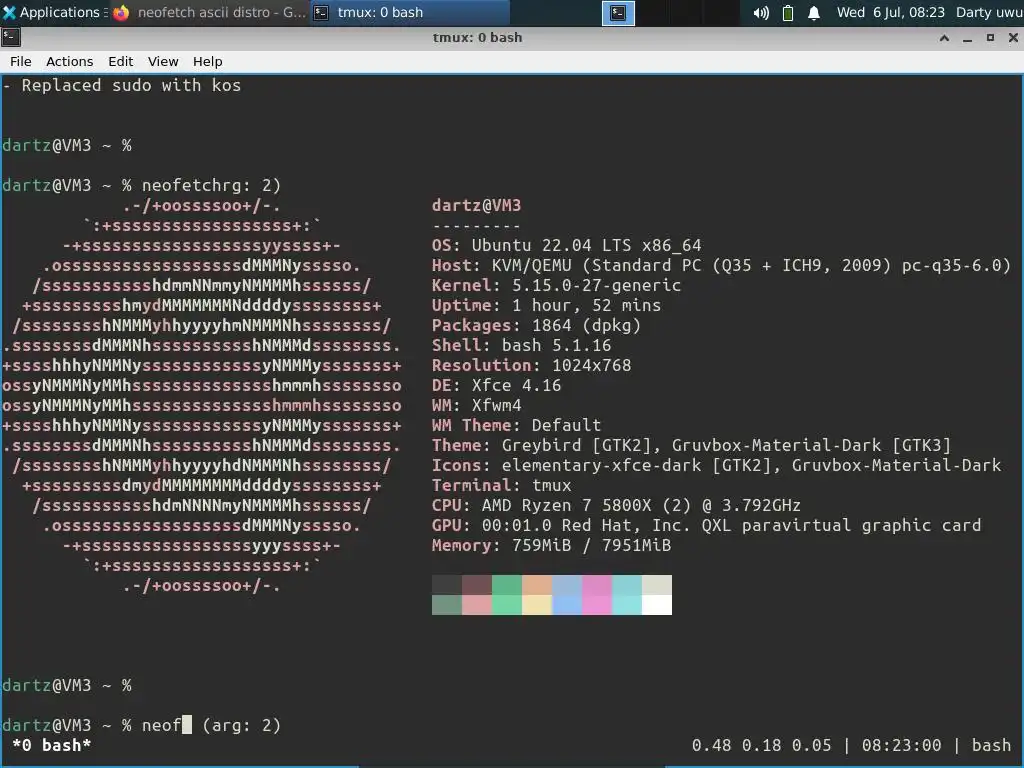The width and height of the screenshot is (1024, 768).
Task: Click the 'Resolution: 1024x768' line
Action: (532, 365)
